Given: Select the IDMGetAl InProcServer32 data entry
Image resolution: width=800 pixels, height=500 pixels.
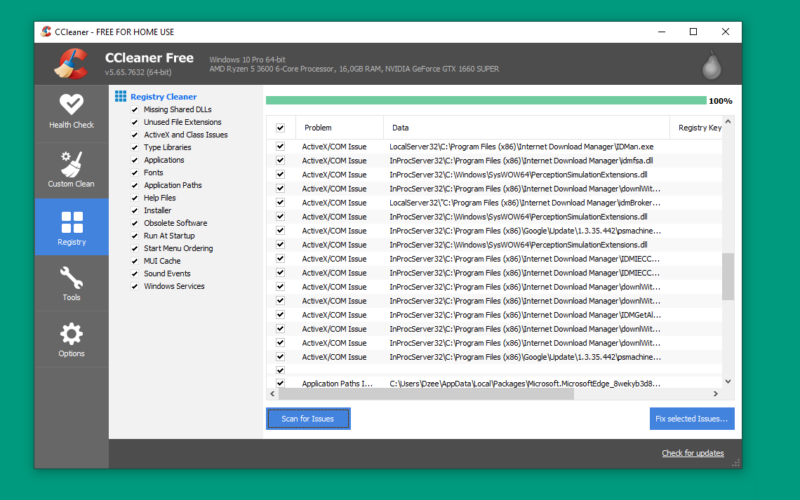Looking at the screenshot, I should 525,315.
